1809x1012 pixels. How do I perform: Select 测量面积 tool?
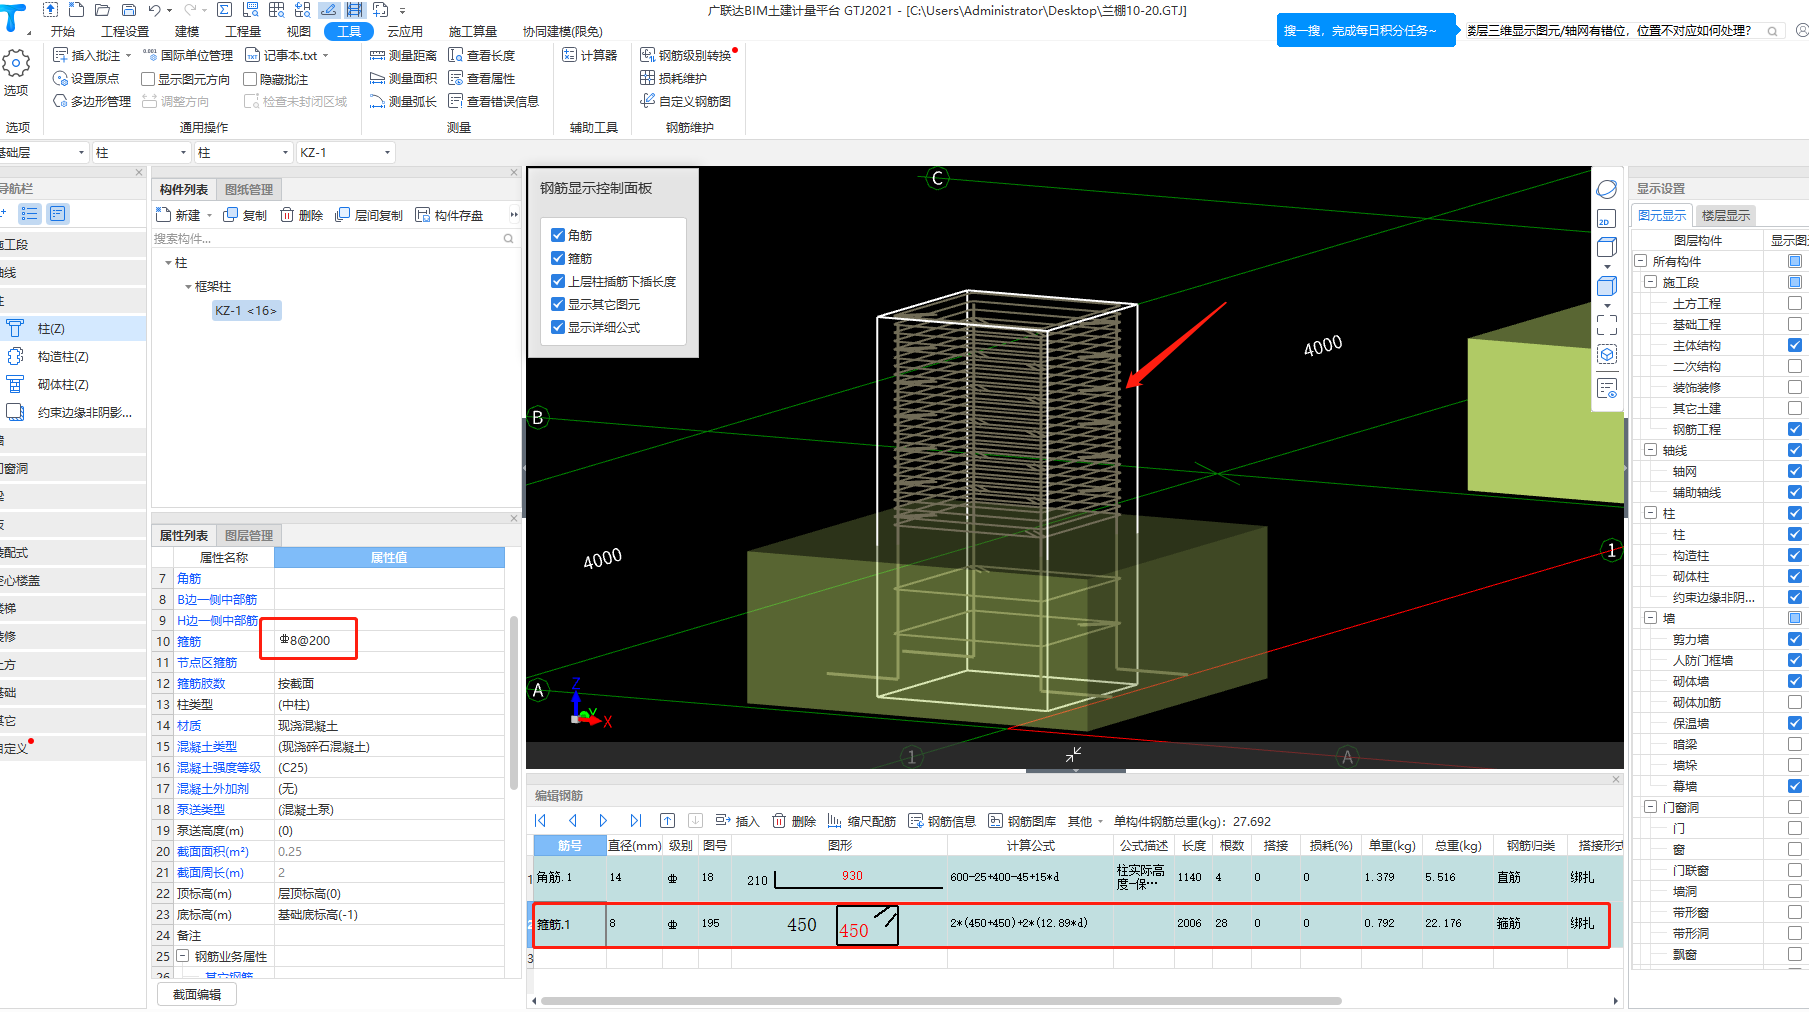(403, 78)
